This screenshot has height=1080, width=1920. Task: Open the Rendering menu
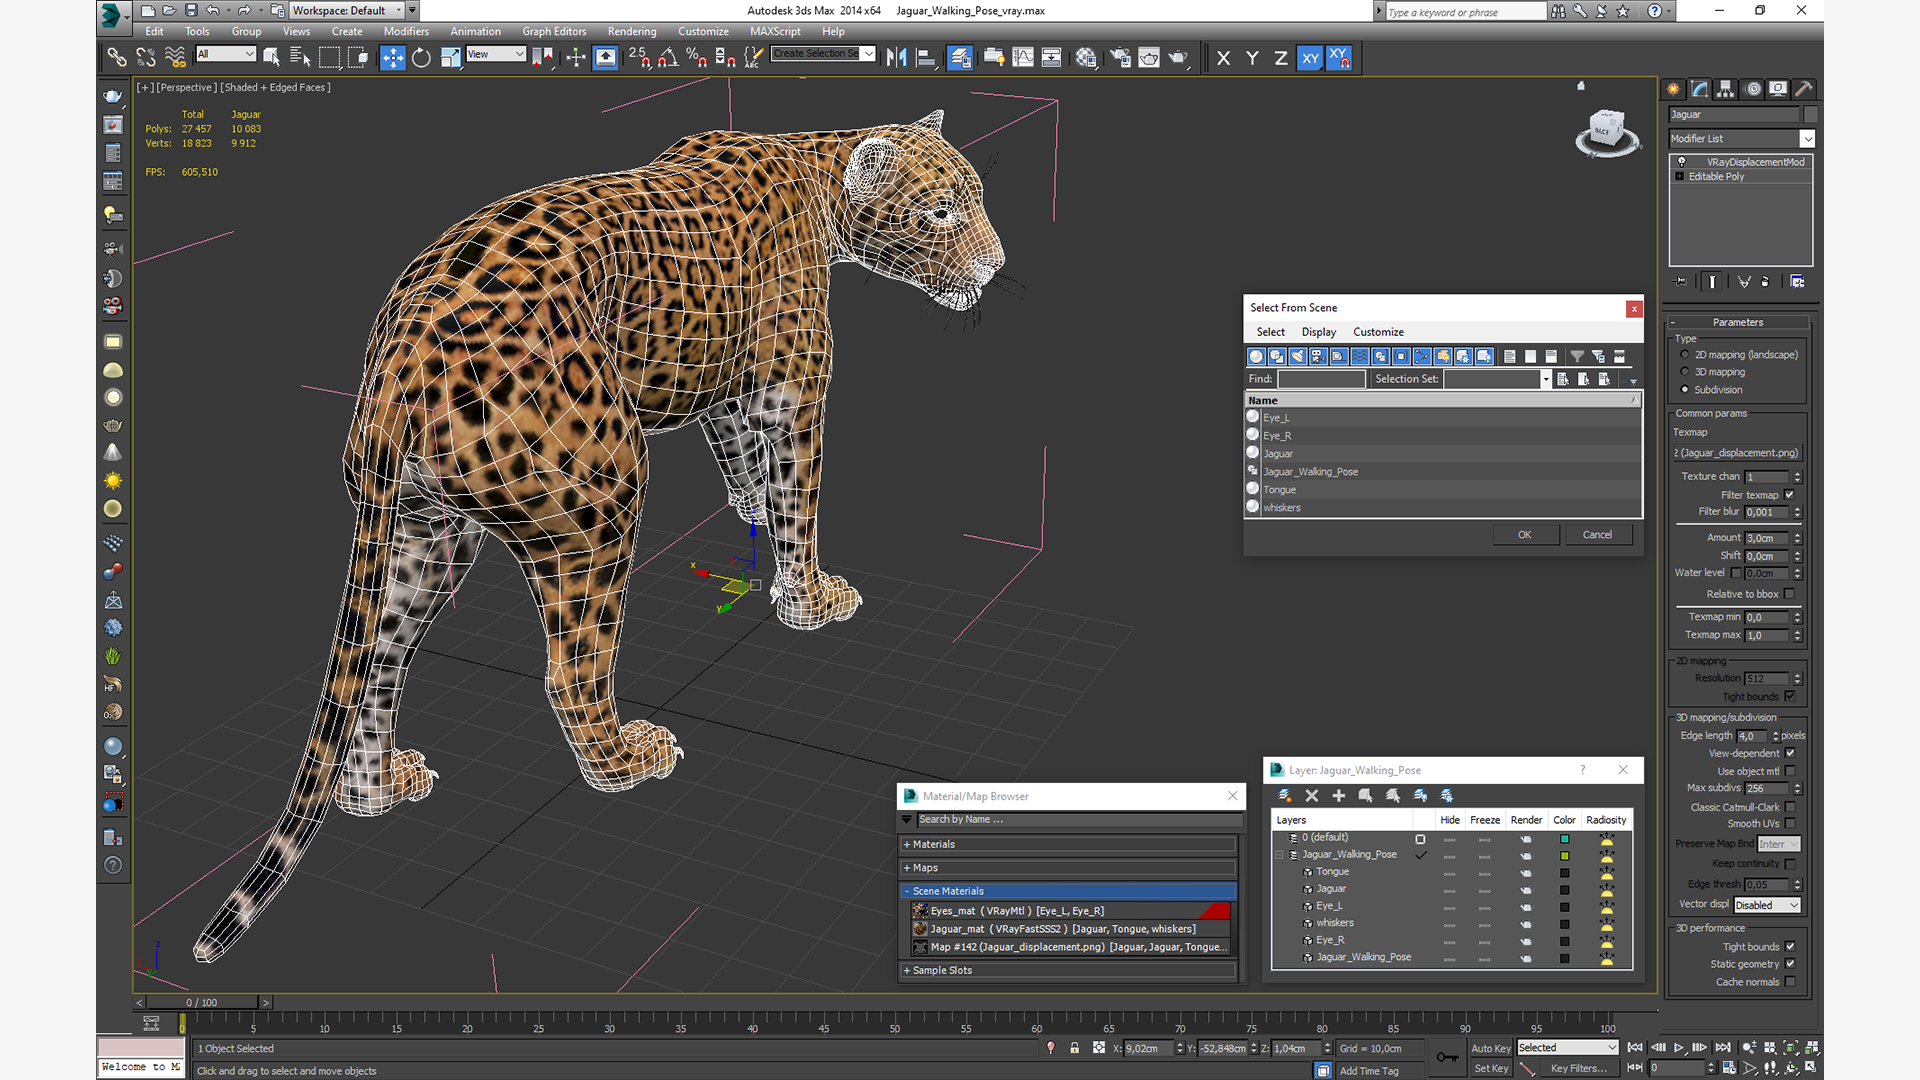pyautogui.click(x=632, y=31)
